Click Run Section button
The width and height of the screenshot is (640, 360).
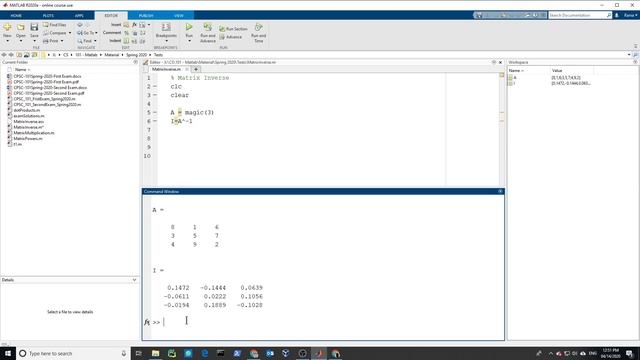(x=233, y=29)
